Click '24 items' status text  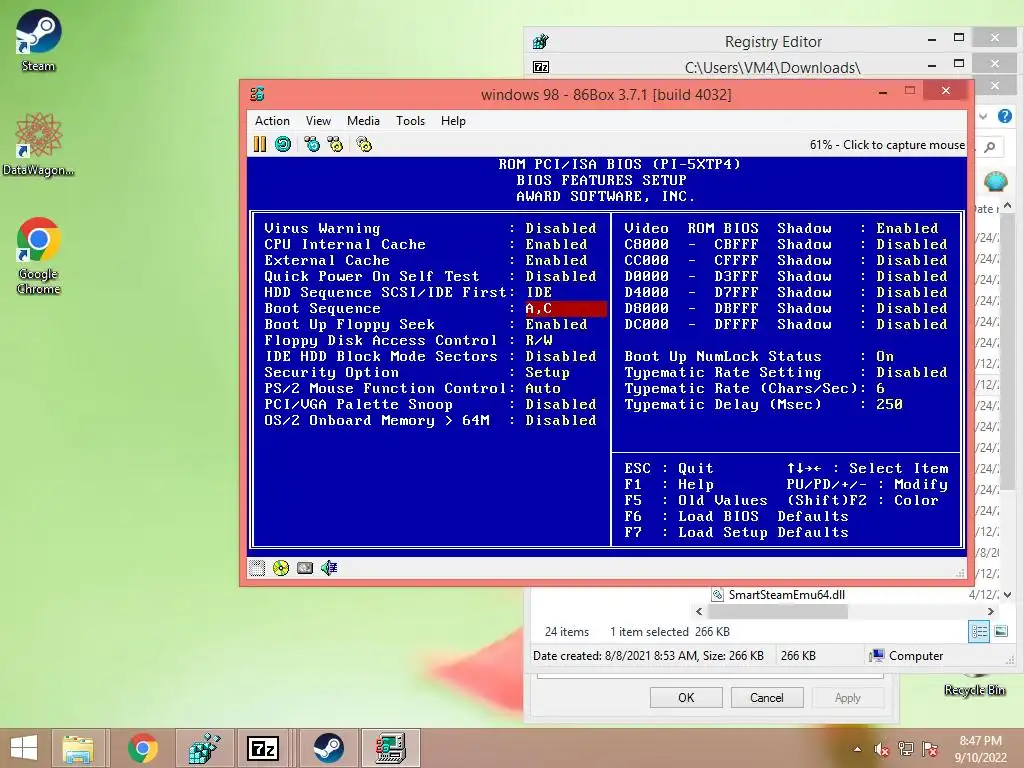tap(567, 632)
